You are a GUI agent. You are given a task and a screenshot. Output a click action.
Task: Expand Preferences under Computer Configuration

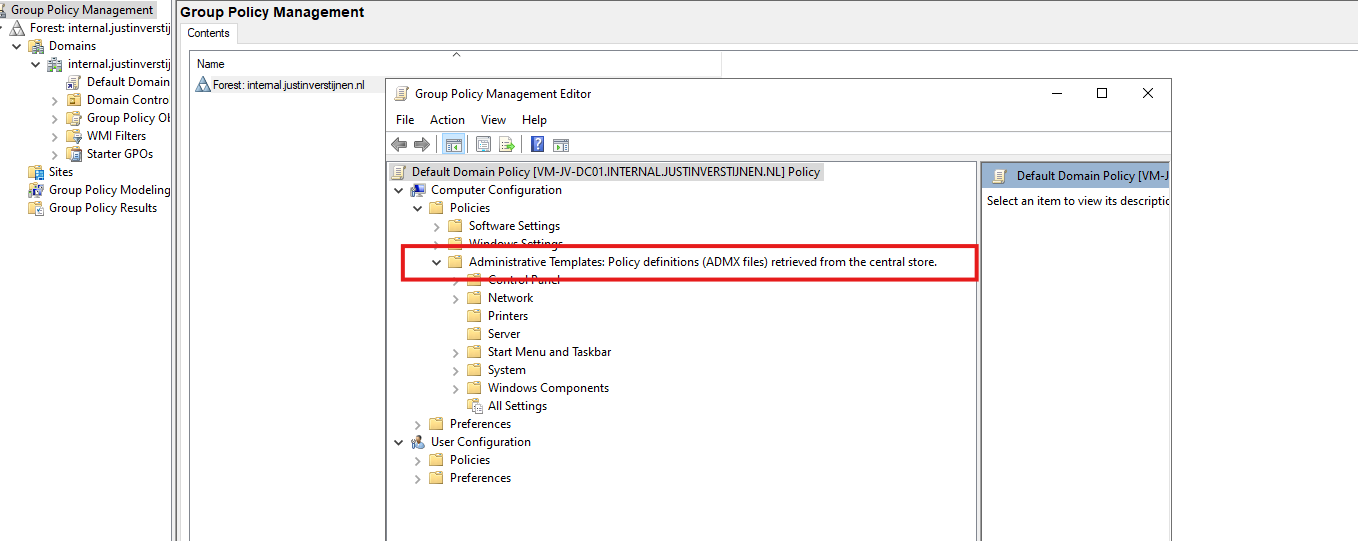[418, 424]
